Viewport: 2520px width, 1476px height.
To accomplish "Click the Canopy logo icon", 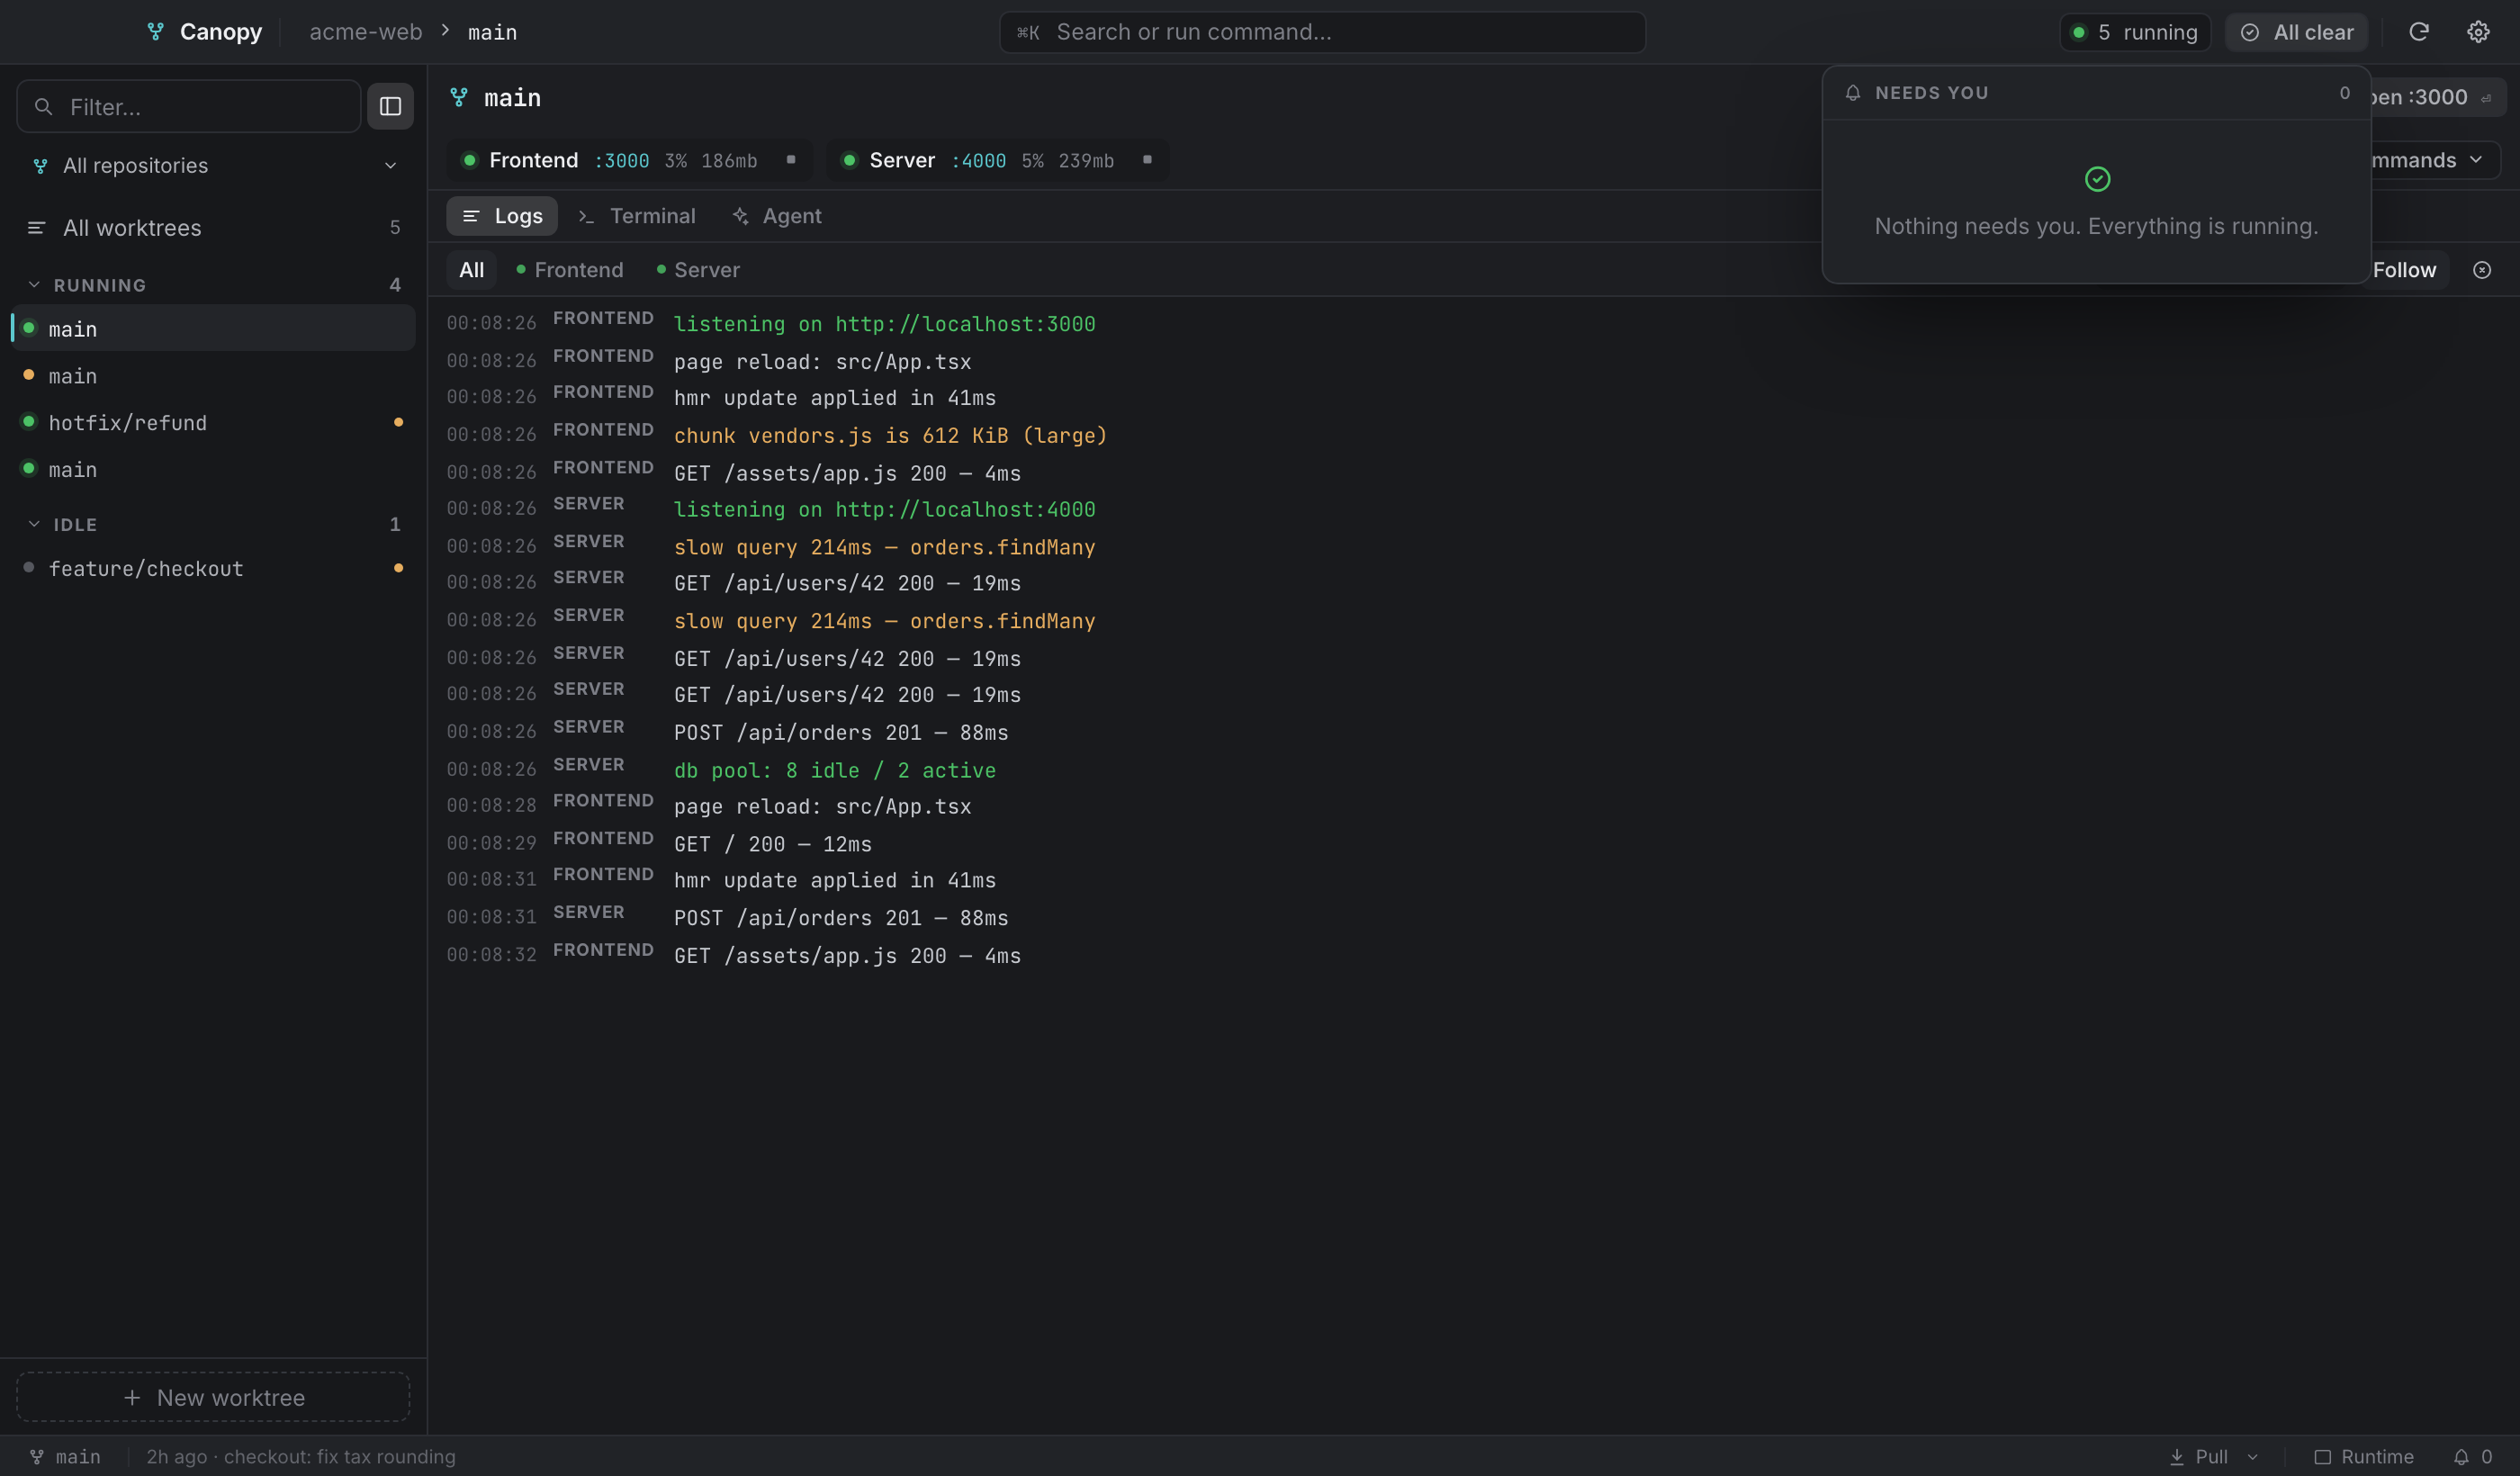I will point(155,32).
